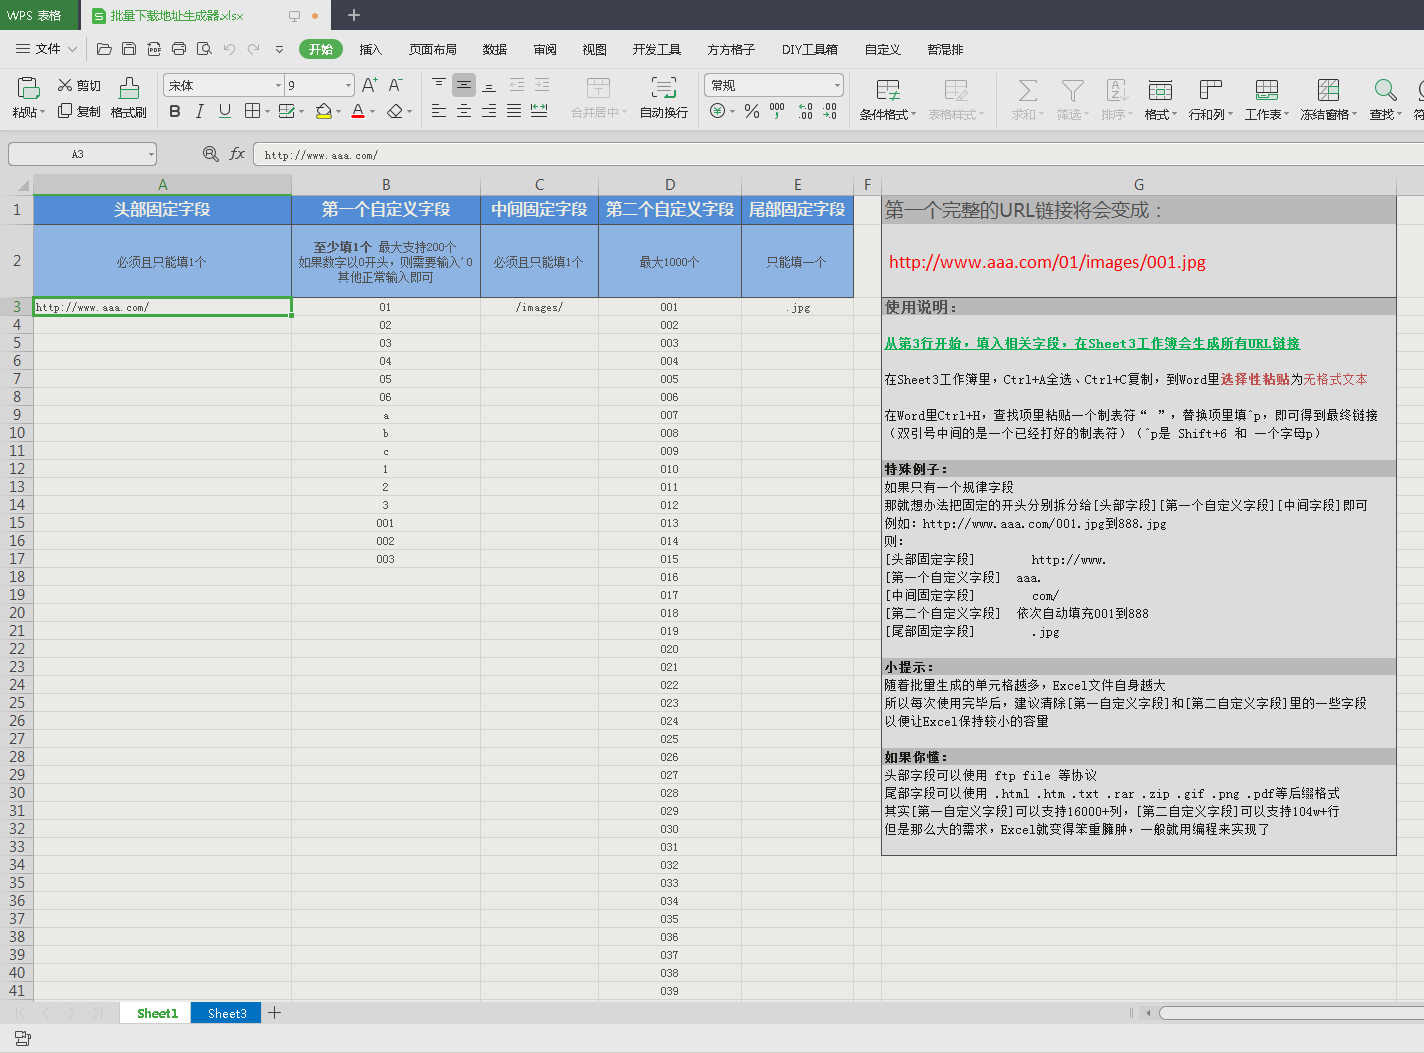Click the Increase Indent icon

pyautogui.click(x=542, y=85)
